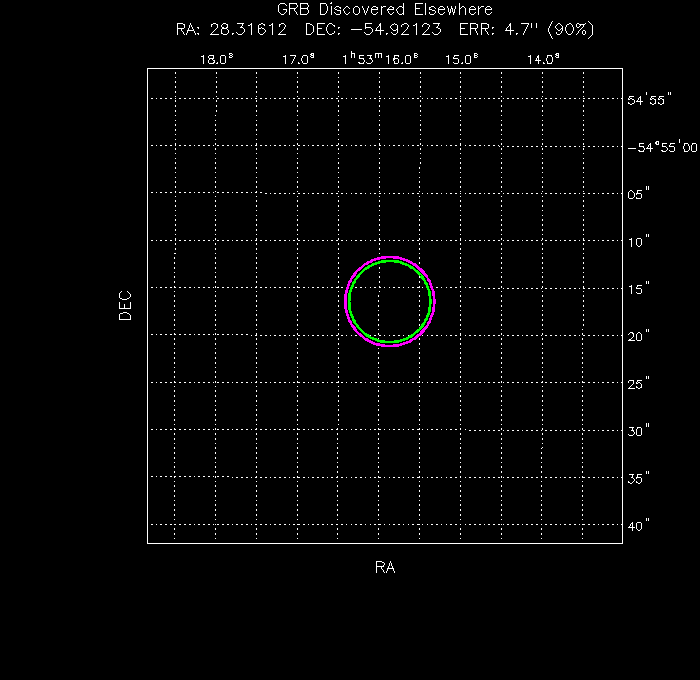Click the 25" declination tick label
The image size is (700, 680).
[x=638, y=384]
